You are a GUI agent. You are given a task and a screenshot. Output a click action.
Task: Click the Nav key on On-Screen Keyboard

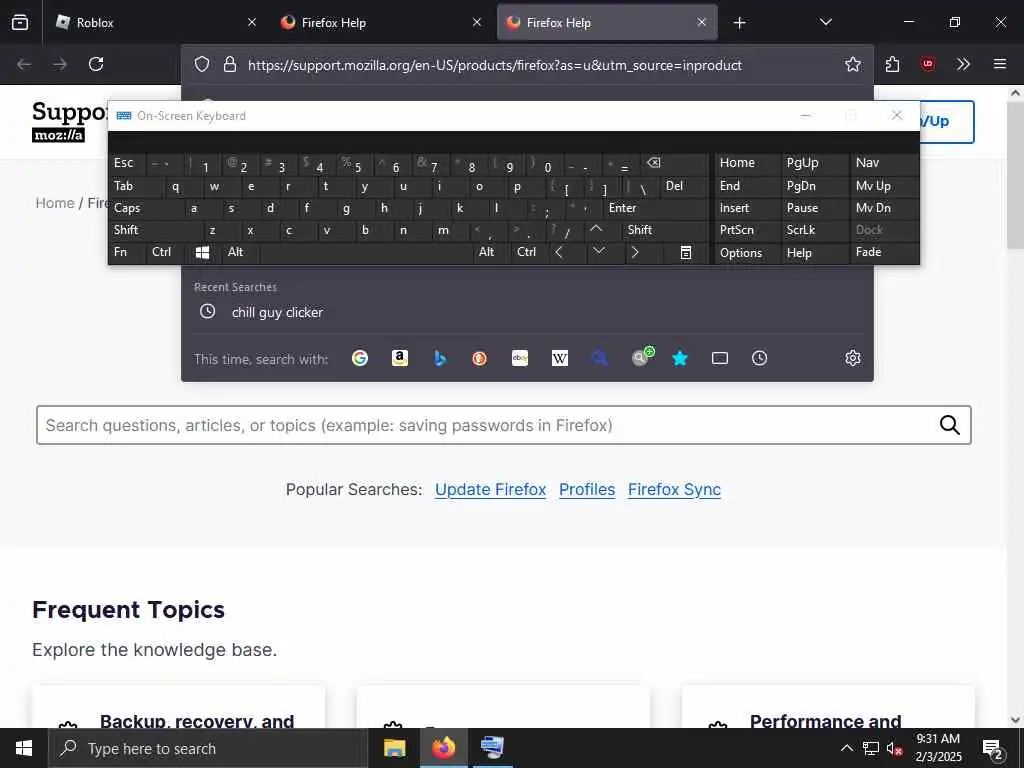(884, 163)
